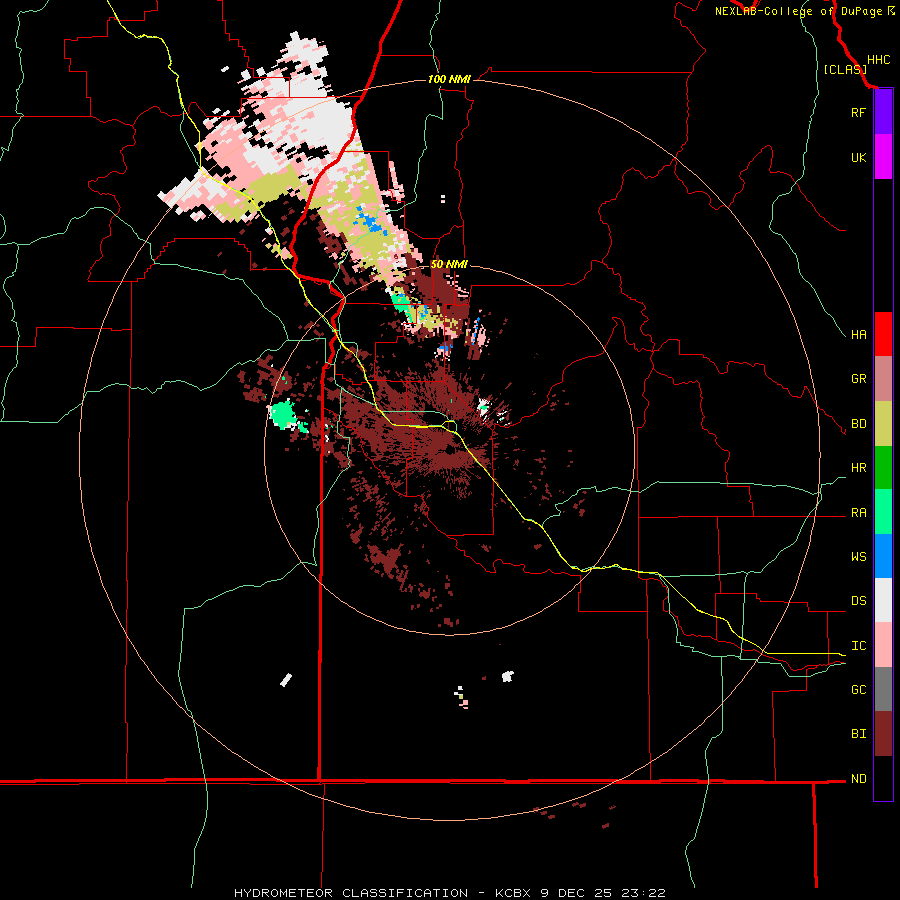Click the red HA legend color swatch
This screenshot has height=900, width=900.
click(883, 334)
